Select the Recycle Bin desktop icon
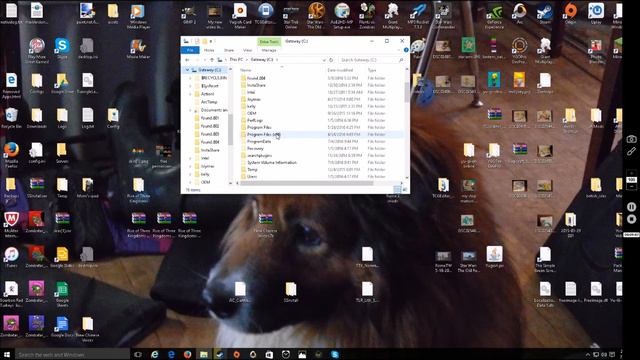The width and height of the screenshot is (640, 360). 11,118
